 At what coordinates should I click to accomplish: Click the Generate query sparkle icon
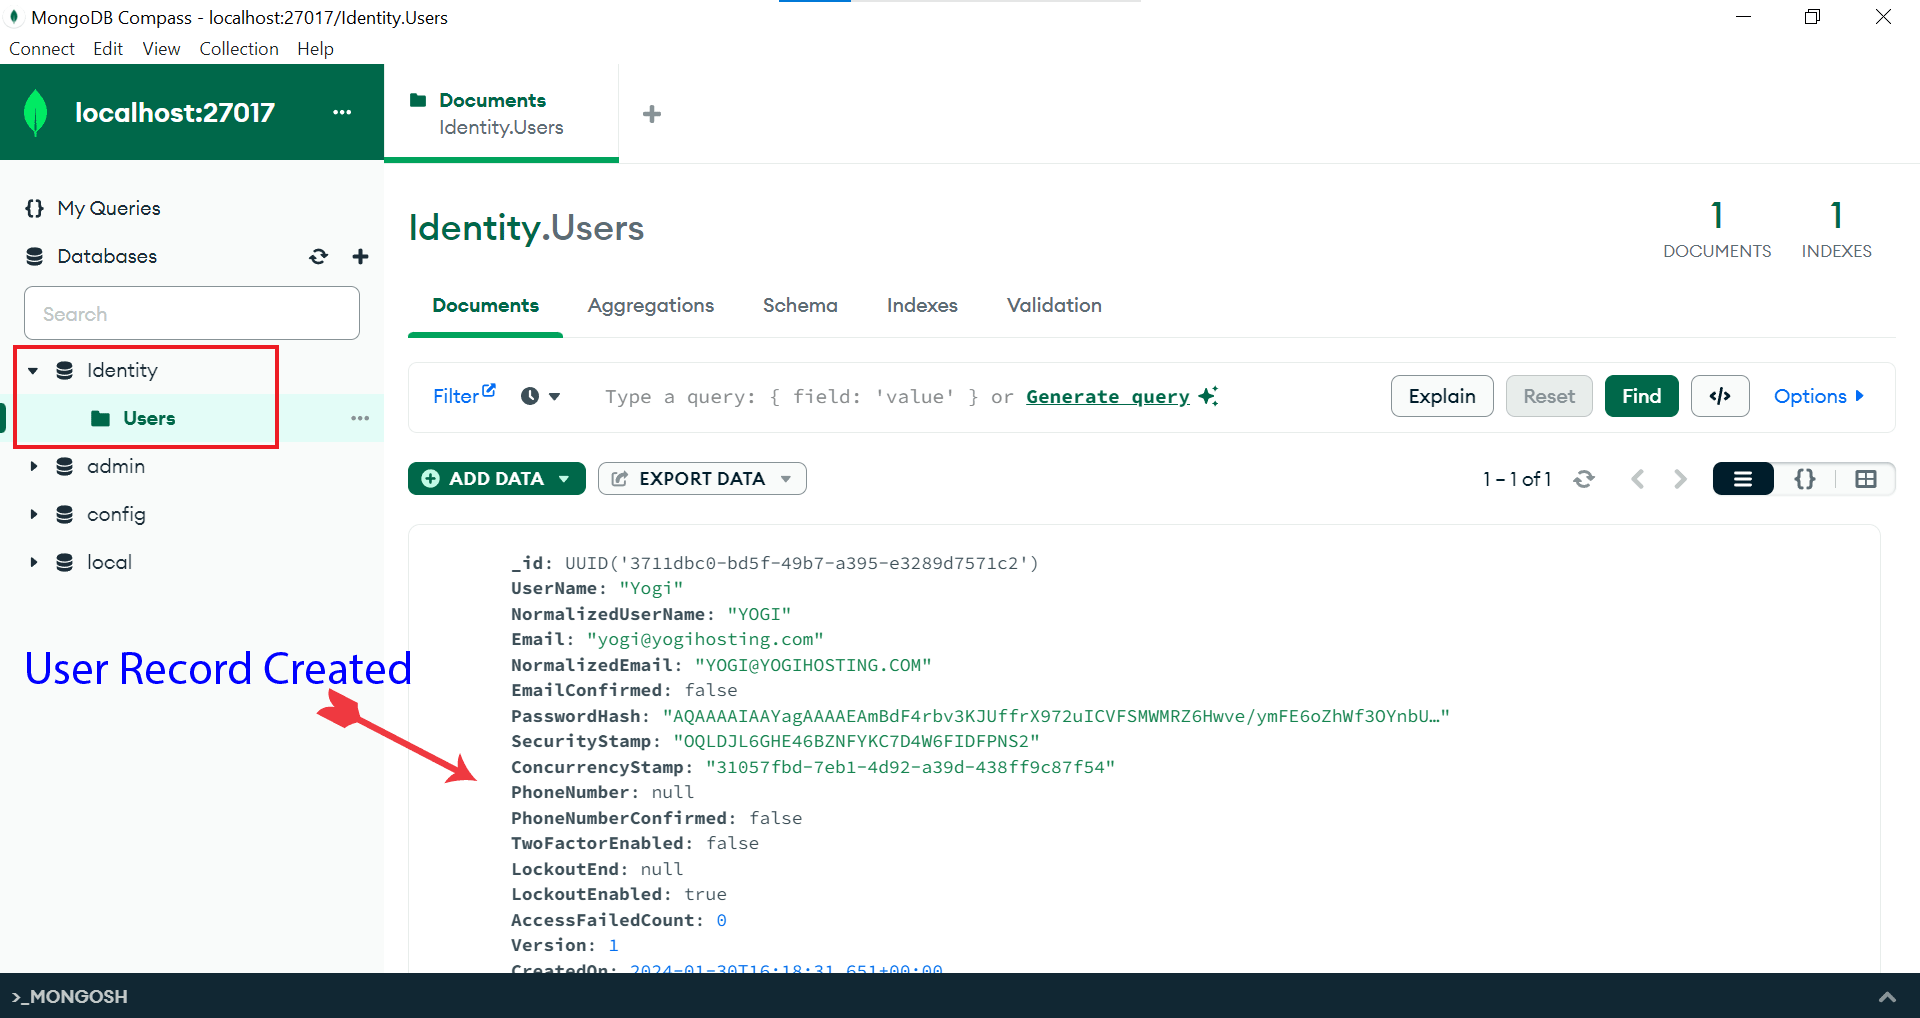[1208, 396]
